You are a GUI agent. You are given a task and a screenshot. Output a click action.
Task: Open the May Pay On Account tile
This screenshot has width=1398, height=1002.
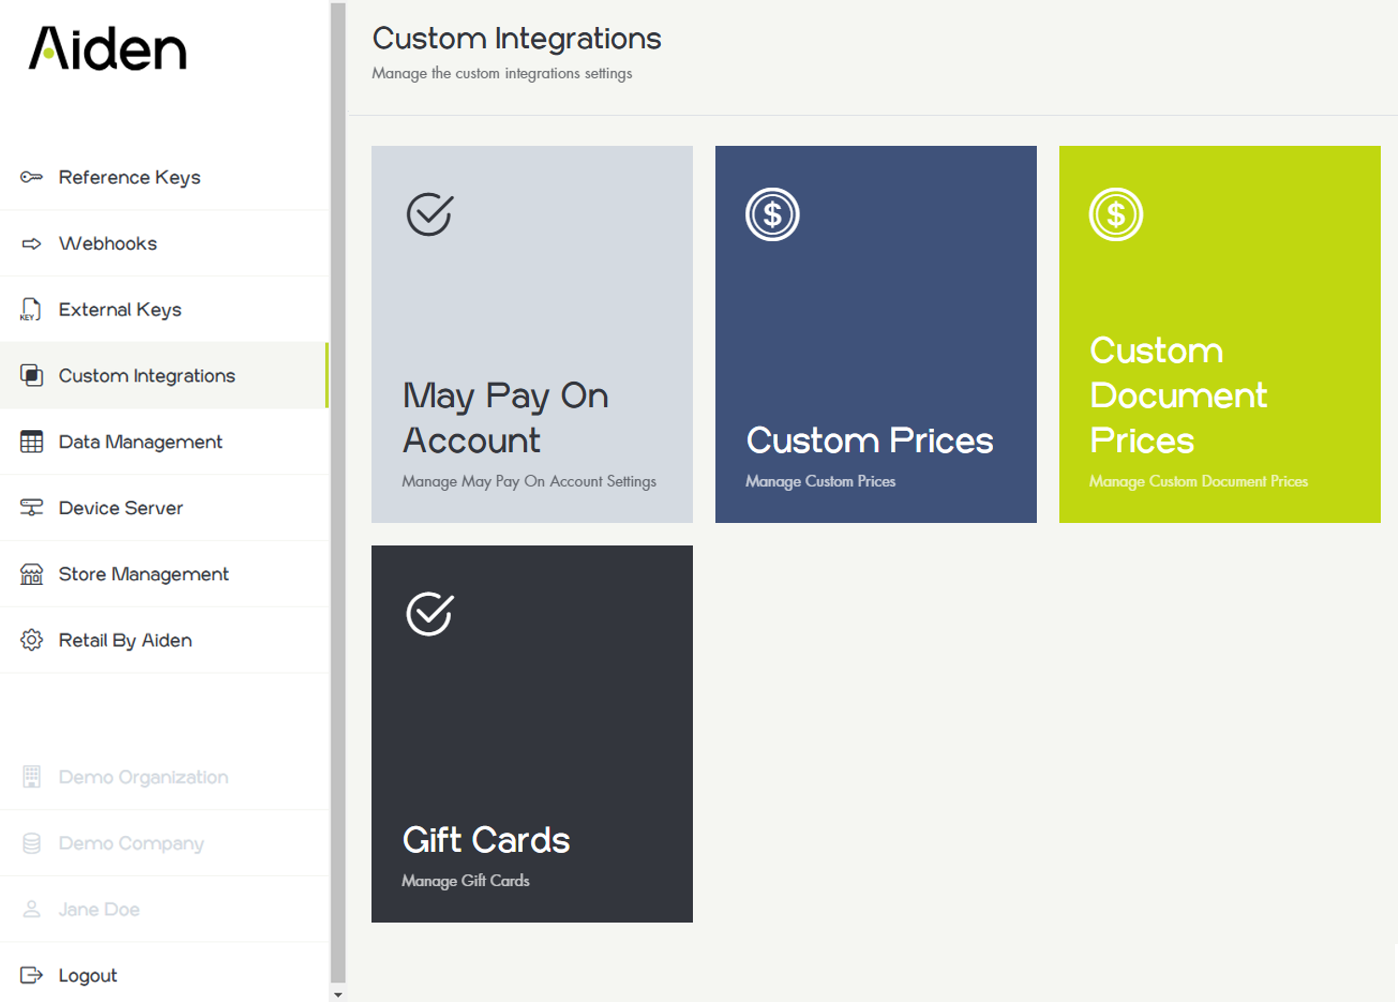tap(531, 334)
